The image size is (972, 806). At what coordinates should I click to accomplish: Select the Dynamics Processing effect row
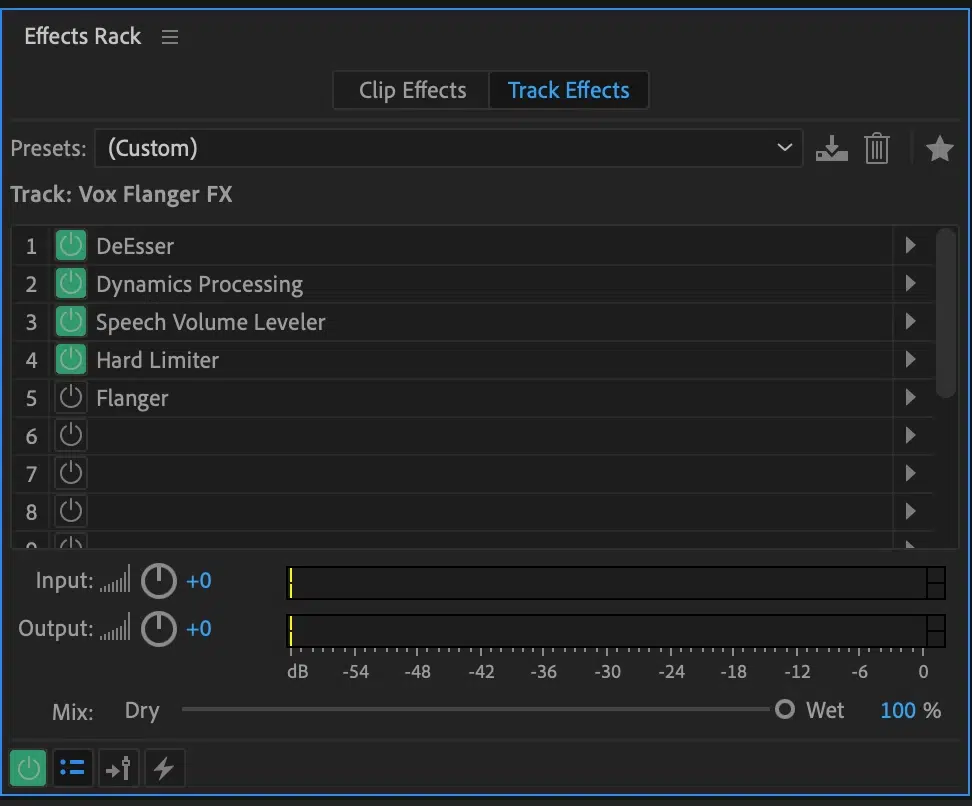point(472,284)
